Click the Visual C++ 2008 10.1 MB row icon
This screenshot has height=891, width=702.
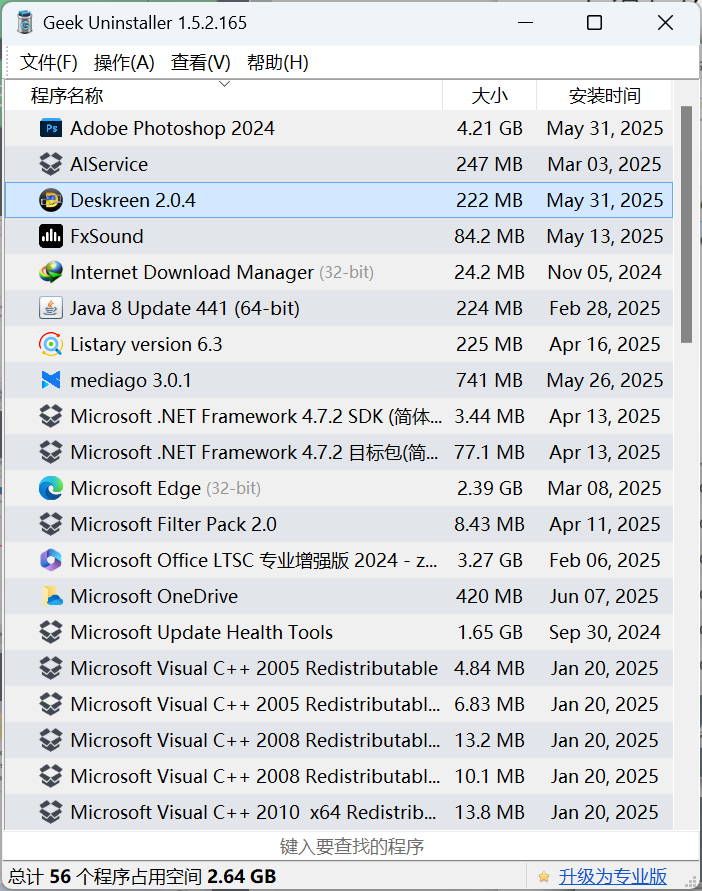[x=51, y=776]
